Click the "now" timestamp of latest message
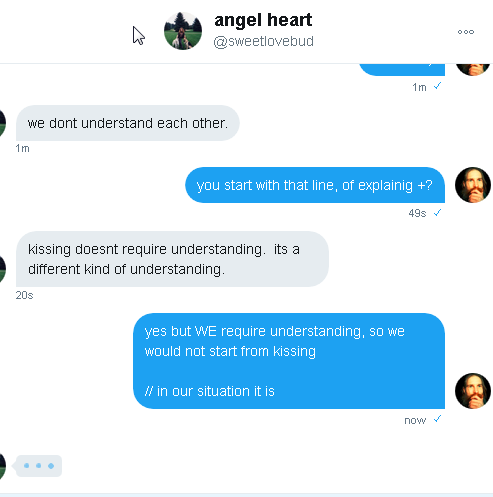The height and width of the screenshot is (497, 493). point(415,420)
